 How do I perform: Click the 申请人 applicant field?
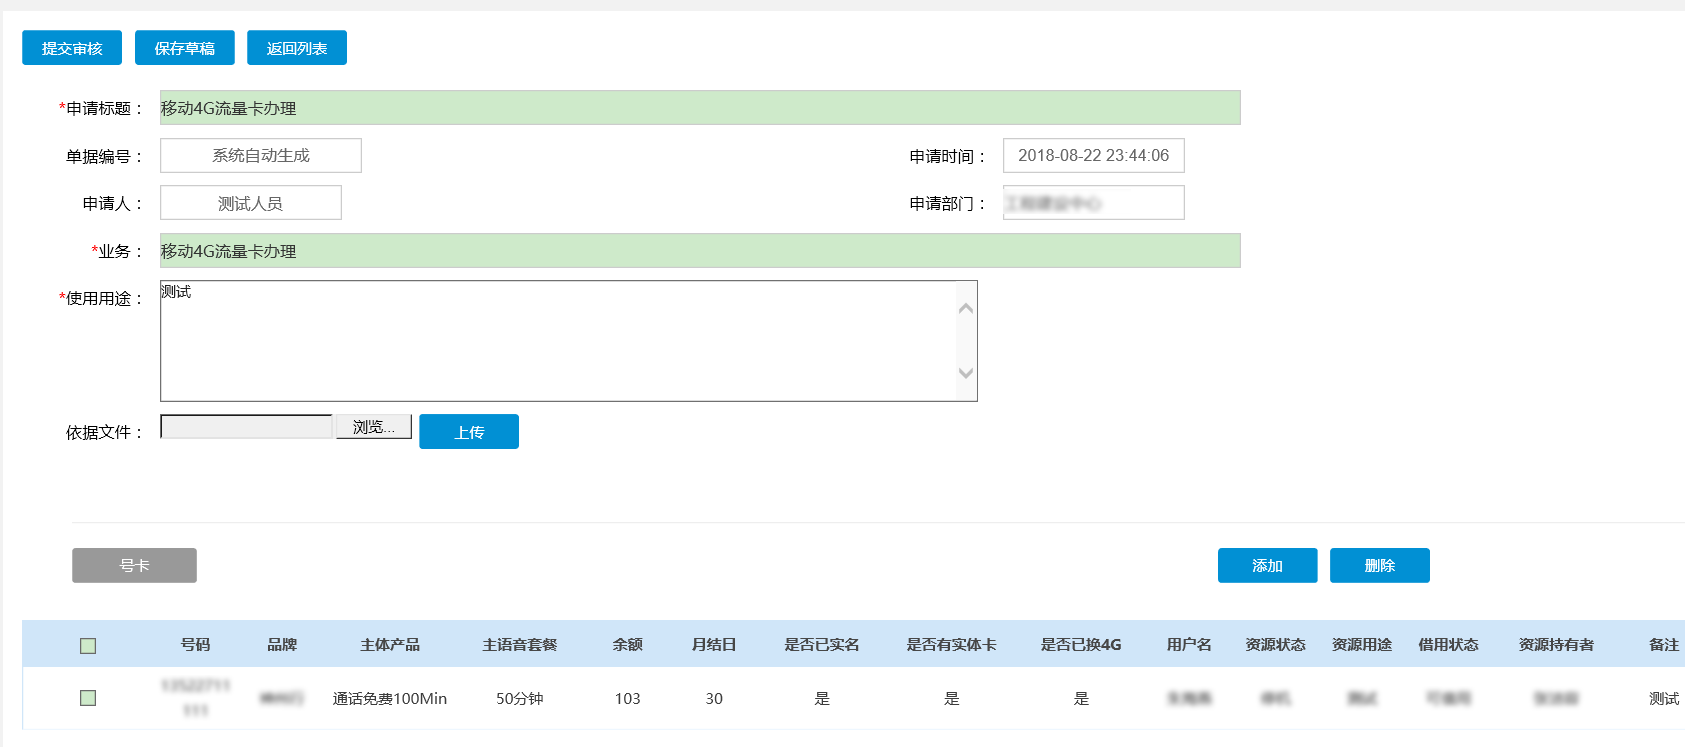pos(251,203)
